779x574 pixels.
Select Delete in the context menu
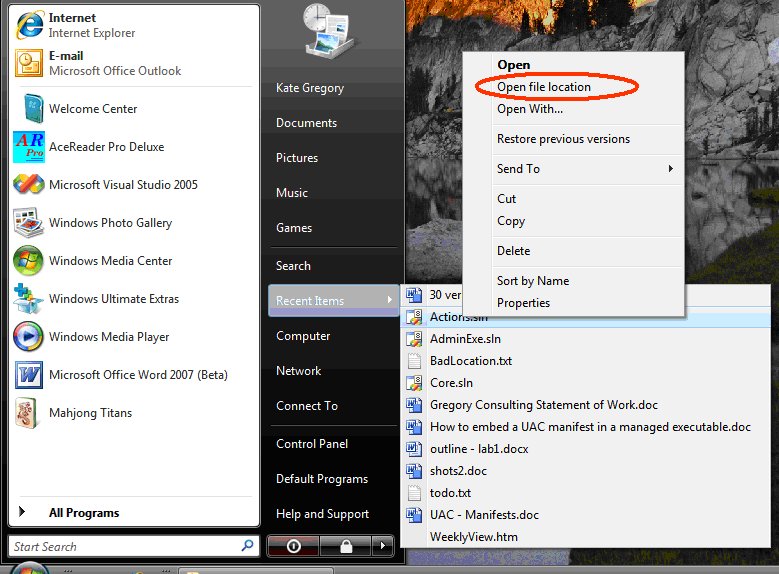tap(513, 250)
